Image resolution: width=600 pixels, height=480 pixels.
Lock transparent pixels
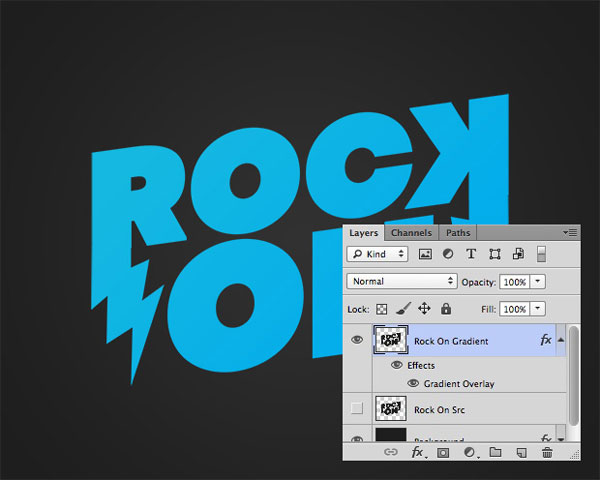click(382, 309)
